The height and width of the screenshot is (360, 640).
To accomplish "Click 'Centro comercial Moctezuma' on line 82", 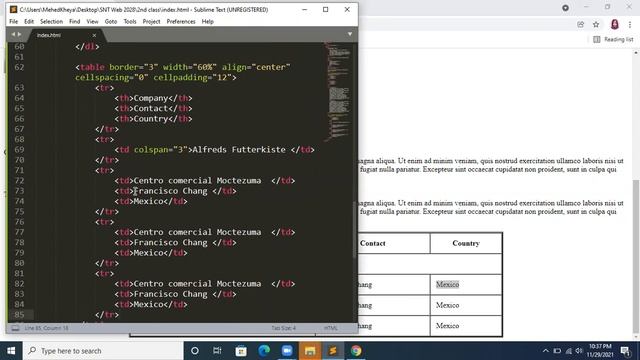I will tap(197, 284).
